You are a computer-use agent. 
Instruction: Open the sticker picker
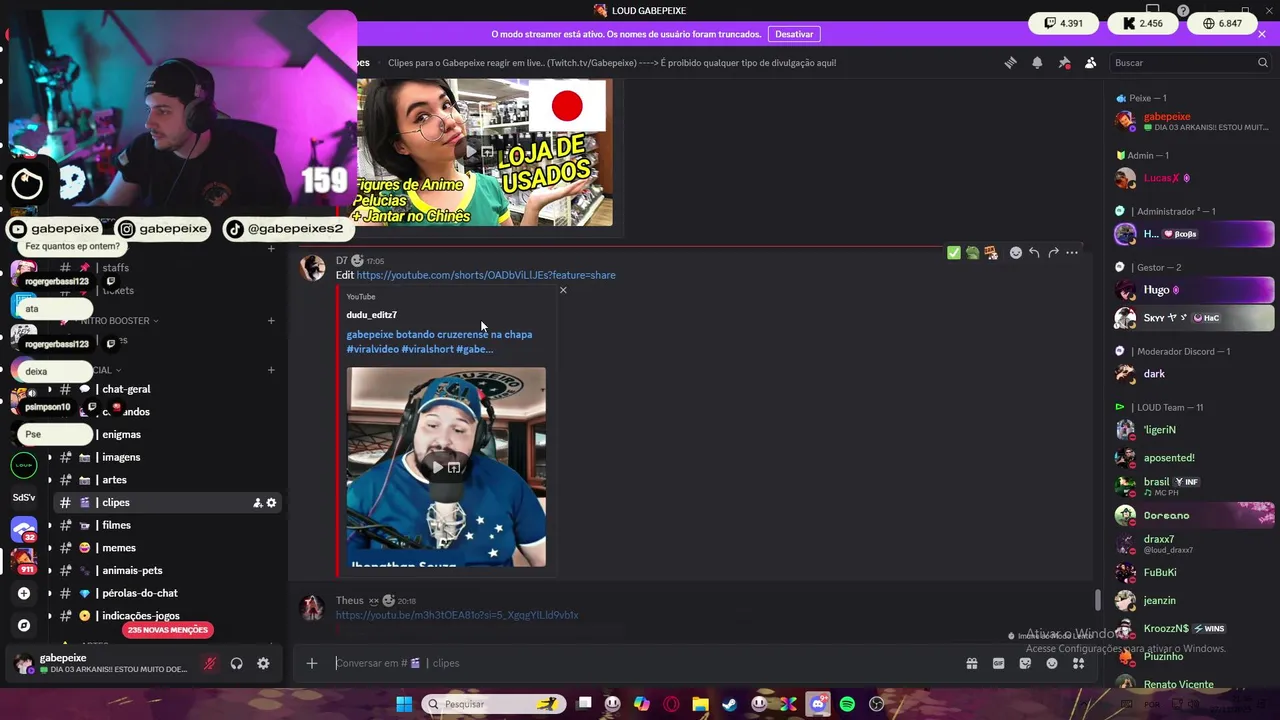[1025, 663]
